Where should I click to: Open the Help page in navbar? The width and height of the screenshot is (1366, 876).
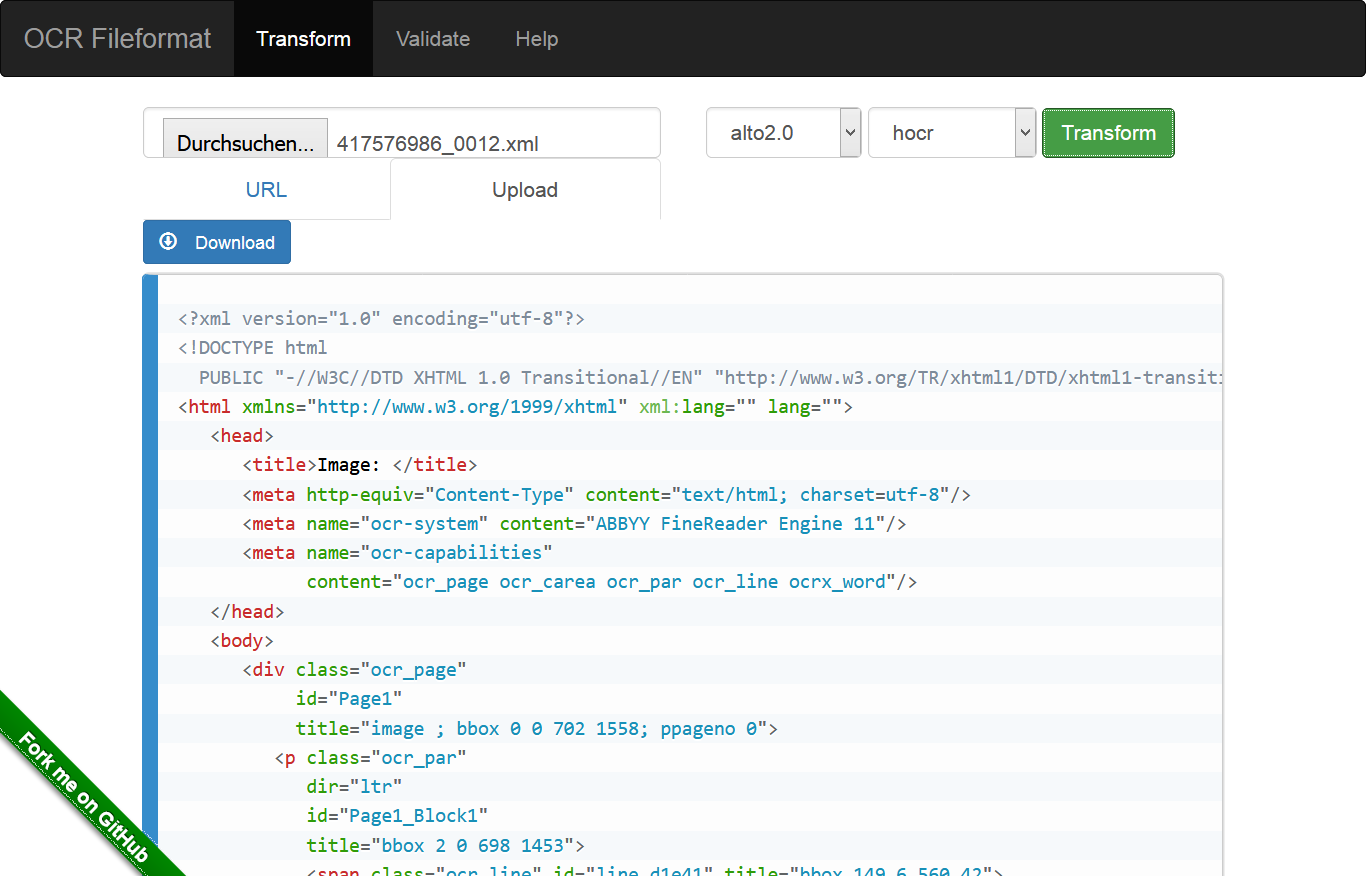click(x=536, y=39)
